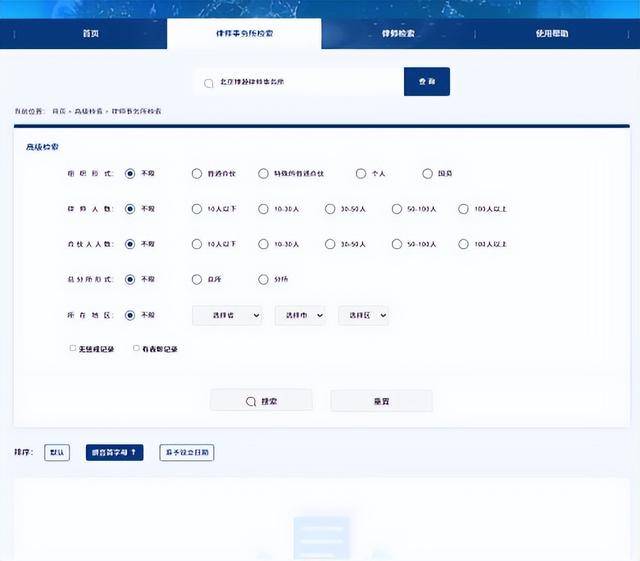Click the blue 查询 button
The height and width of the screenshot is (561, 640).
[427, 82]
